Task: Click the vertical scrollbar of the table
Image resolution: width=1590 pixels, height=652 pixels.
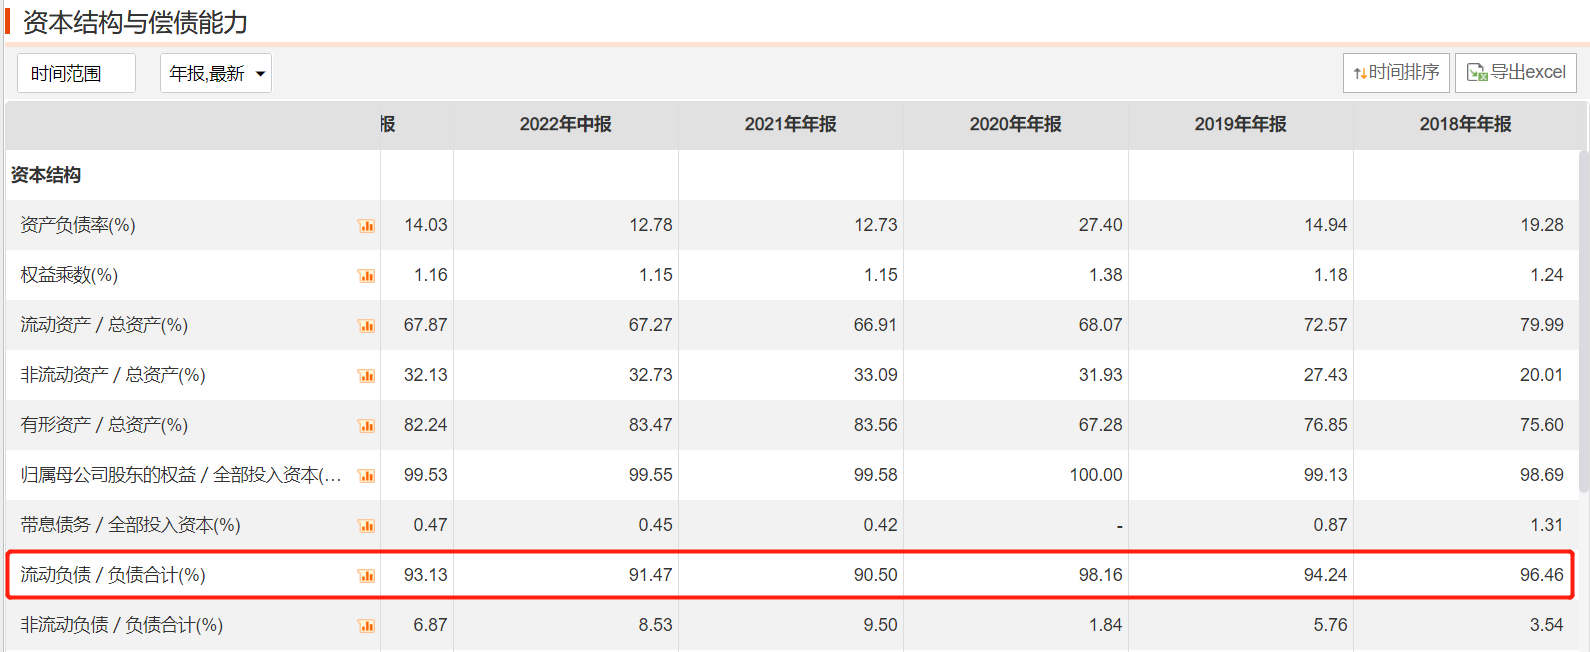Action: 1584,320
